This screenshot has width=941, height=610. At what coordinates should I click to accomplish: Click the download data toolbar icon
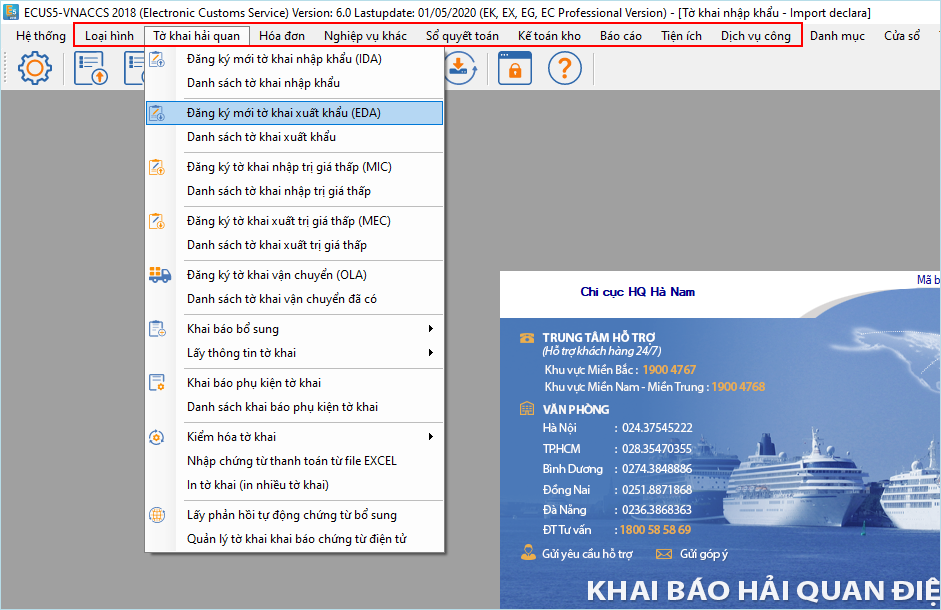[461, 68]
